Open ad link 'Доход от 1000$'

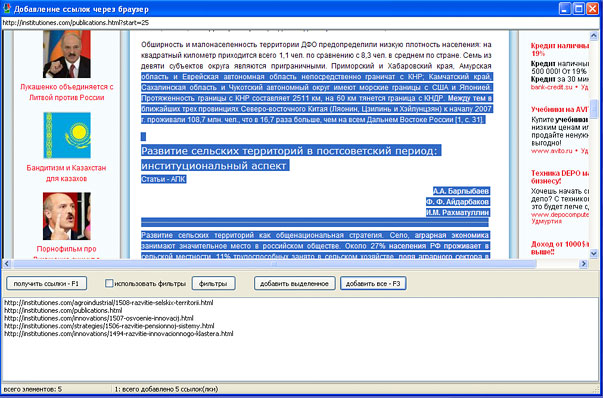pos(560,248)
